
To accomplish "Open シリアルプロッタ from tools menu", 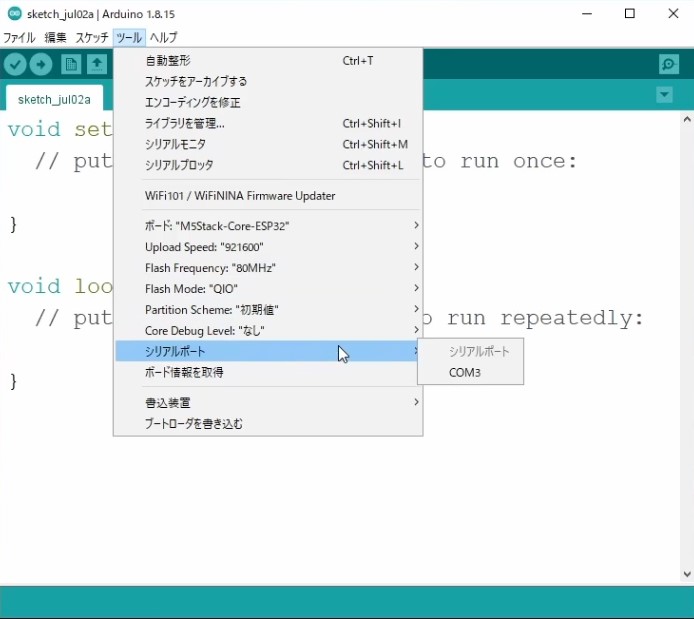I will tap(268, 165).
